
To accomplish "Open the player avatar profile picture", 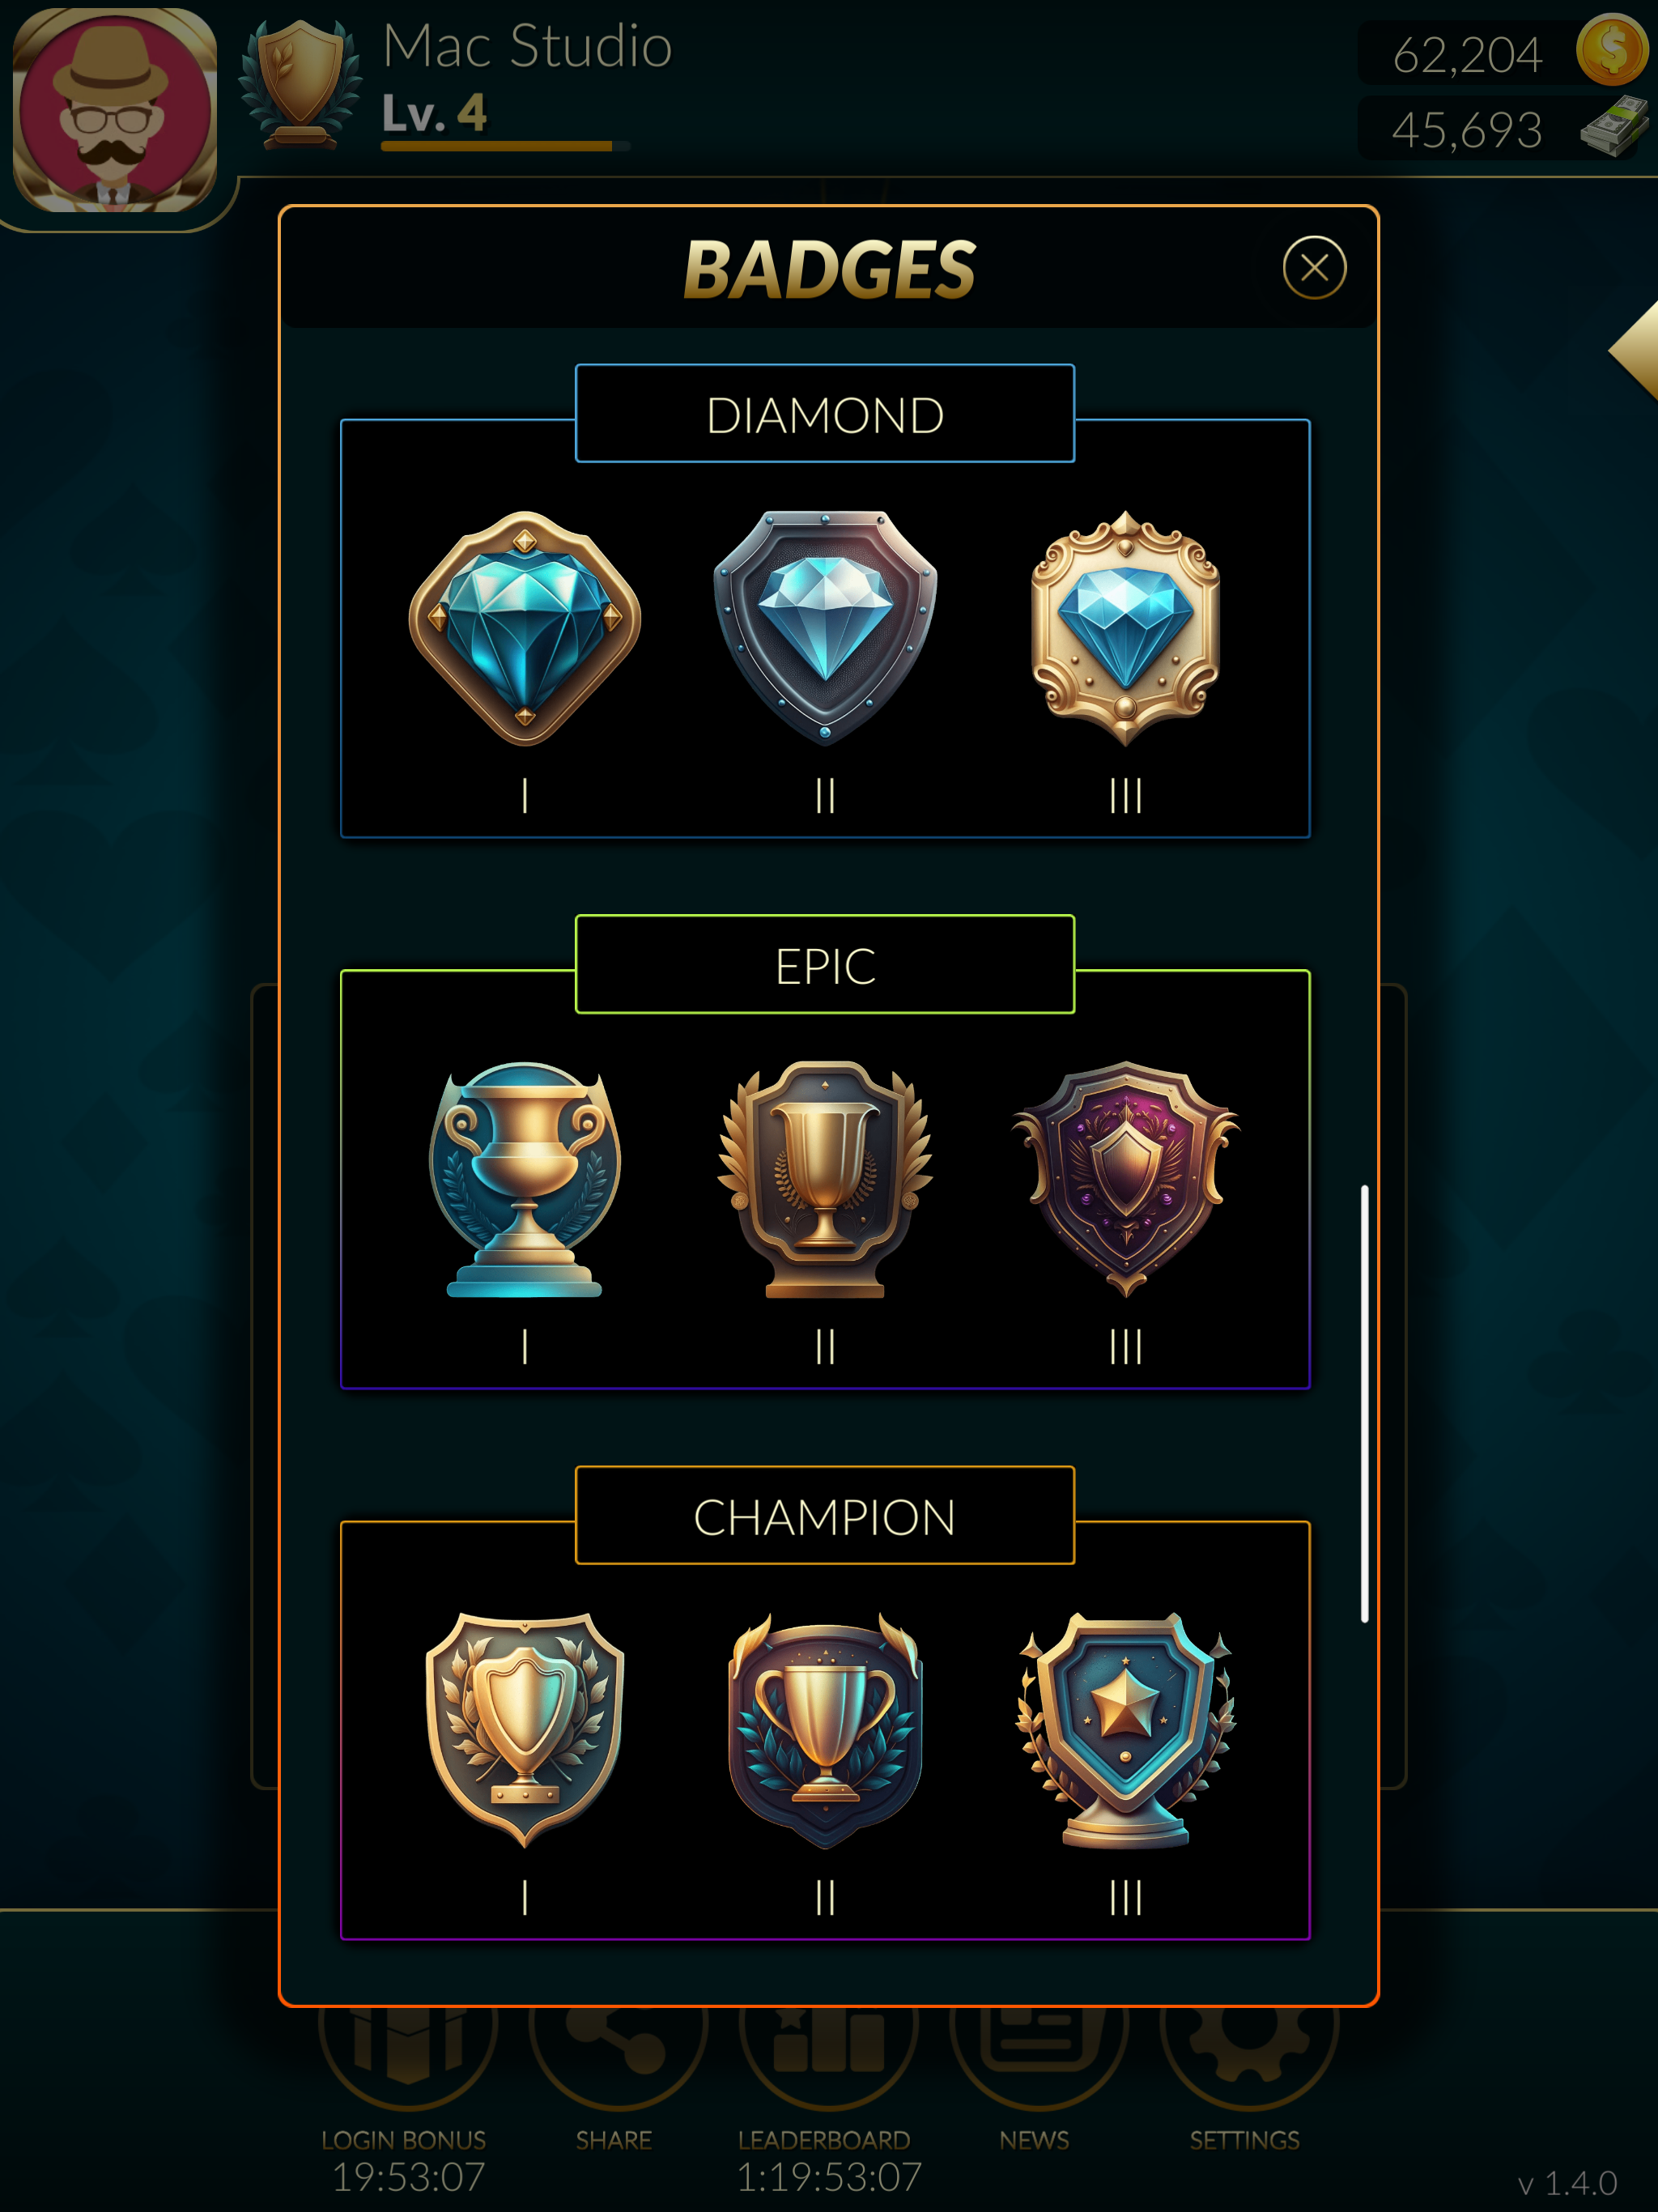I will coord(115,110).
